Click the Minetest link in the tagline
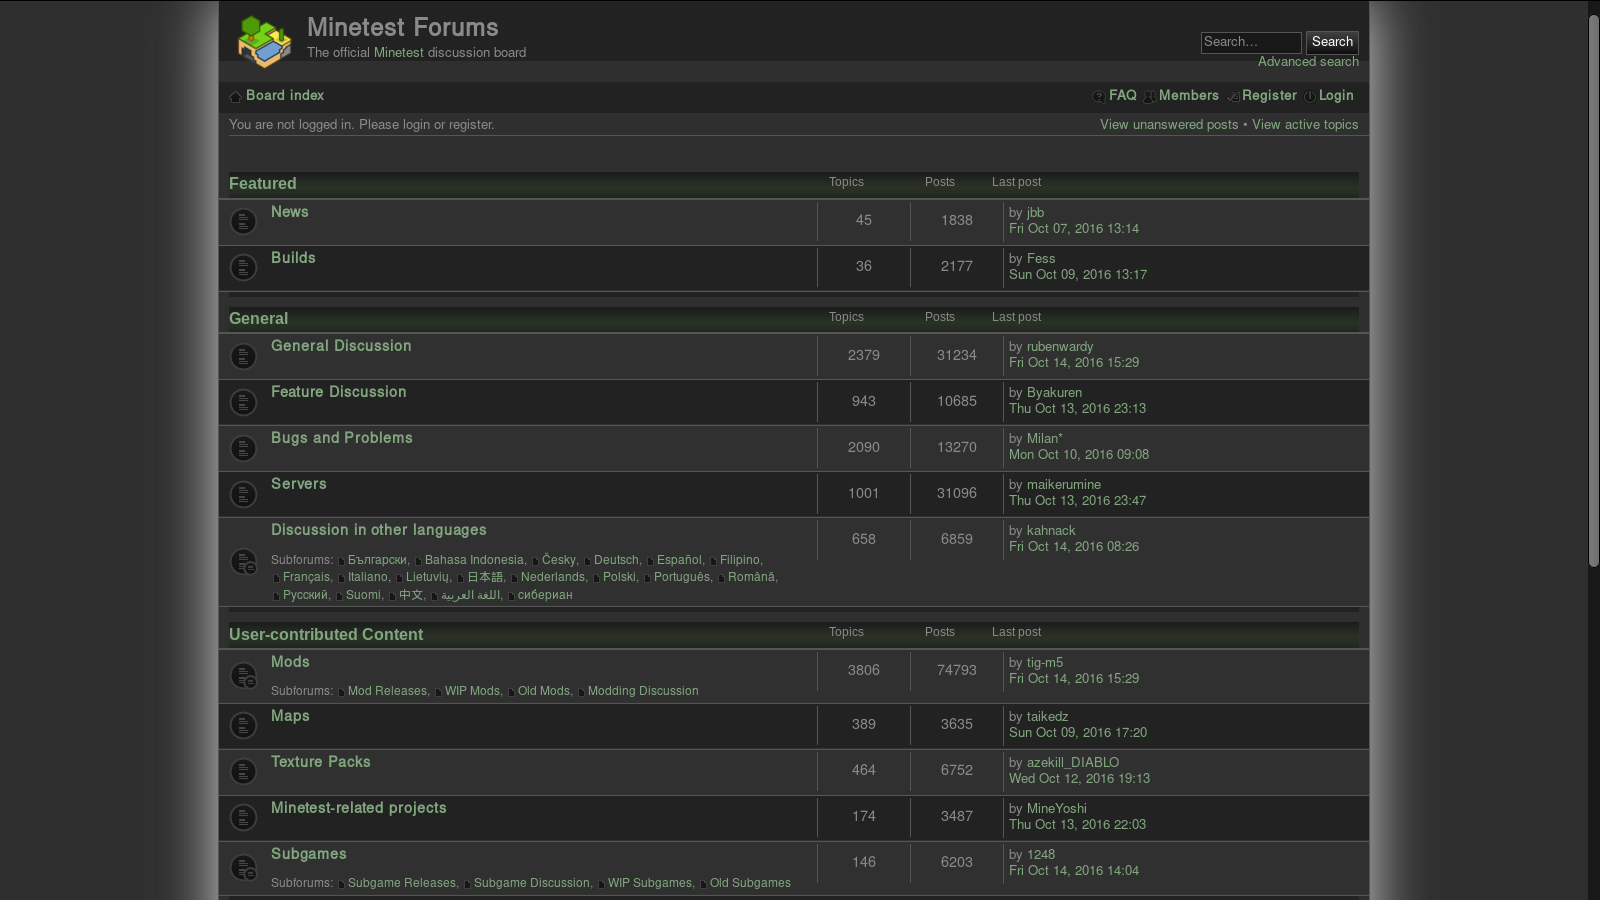This screenshot has width=1600, height=900. coord(399,53)
